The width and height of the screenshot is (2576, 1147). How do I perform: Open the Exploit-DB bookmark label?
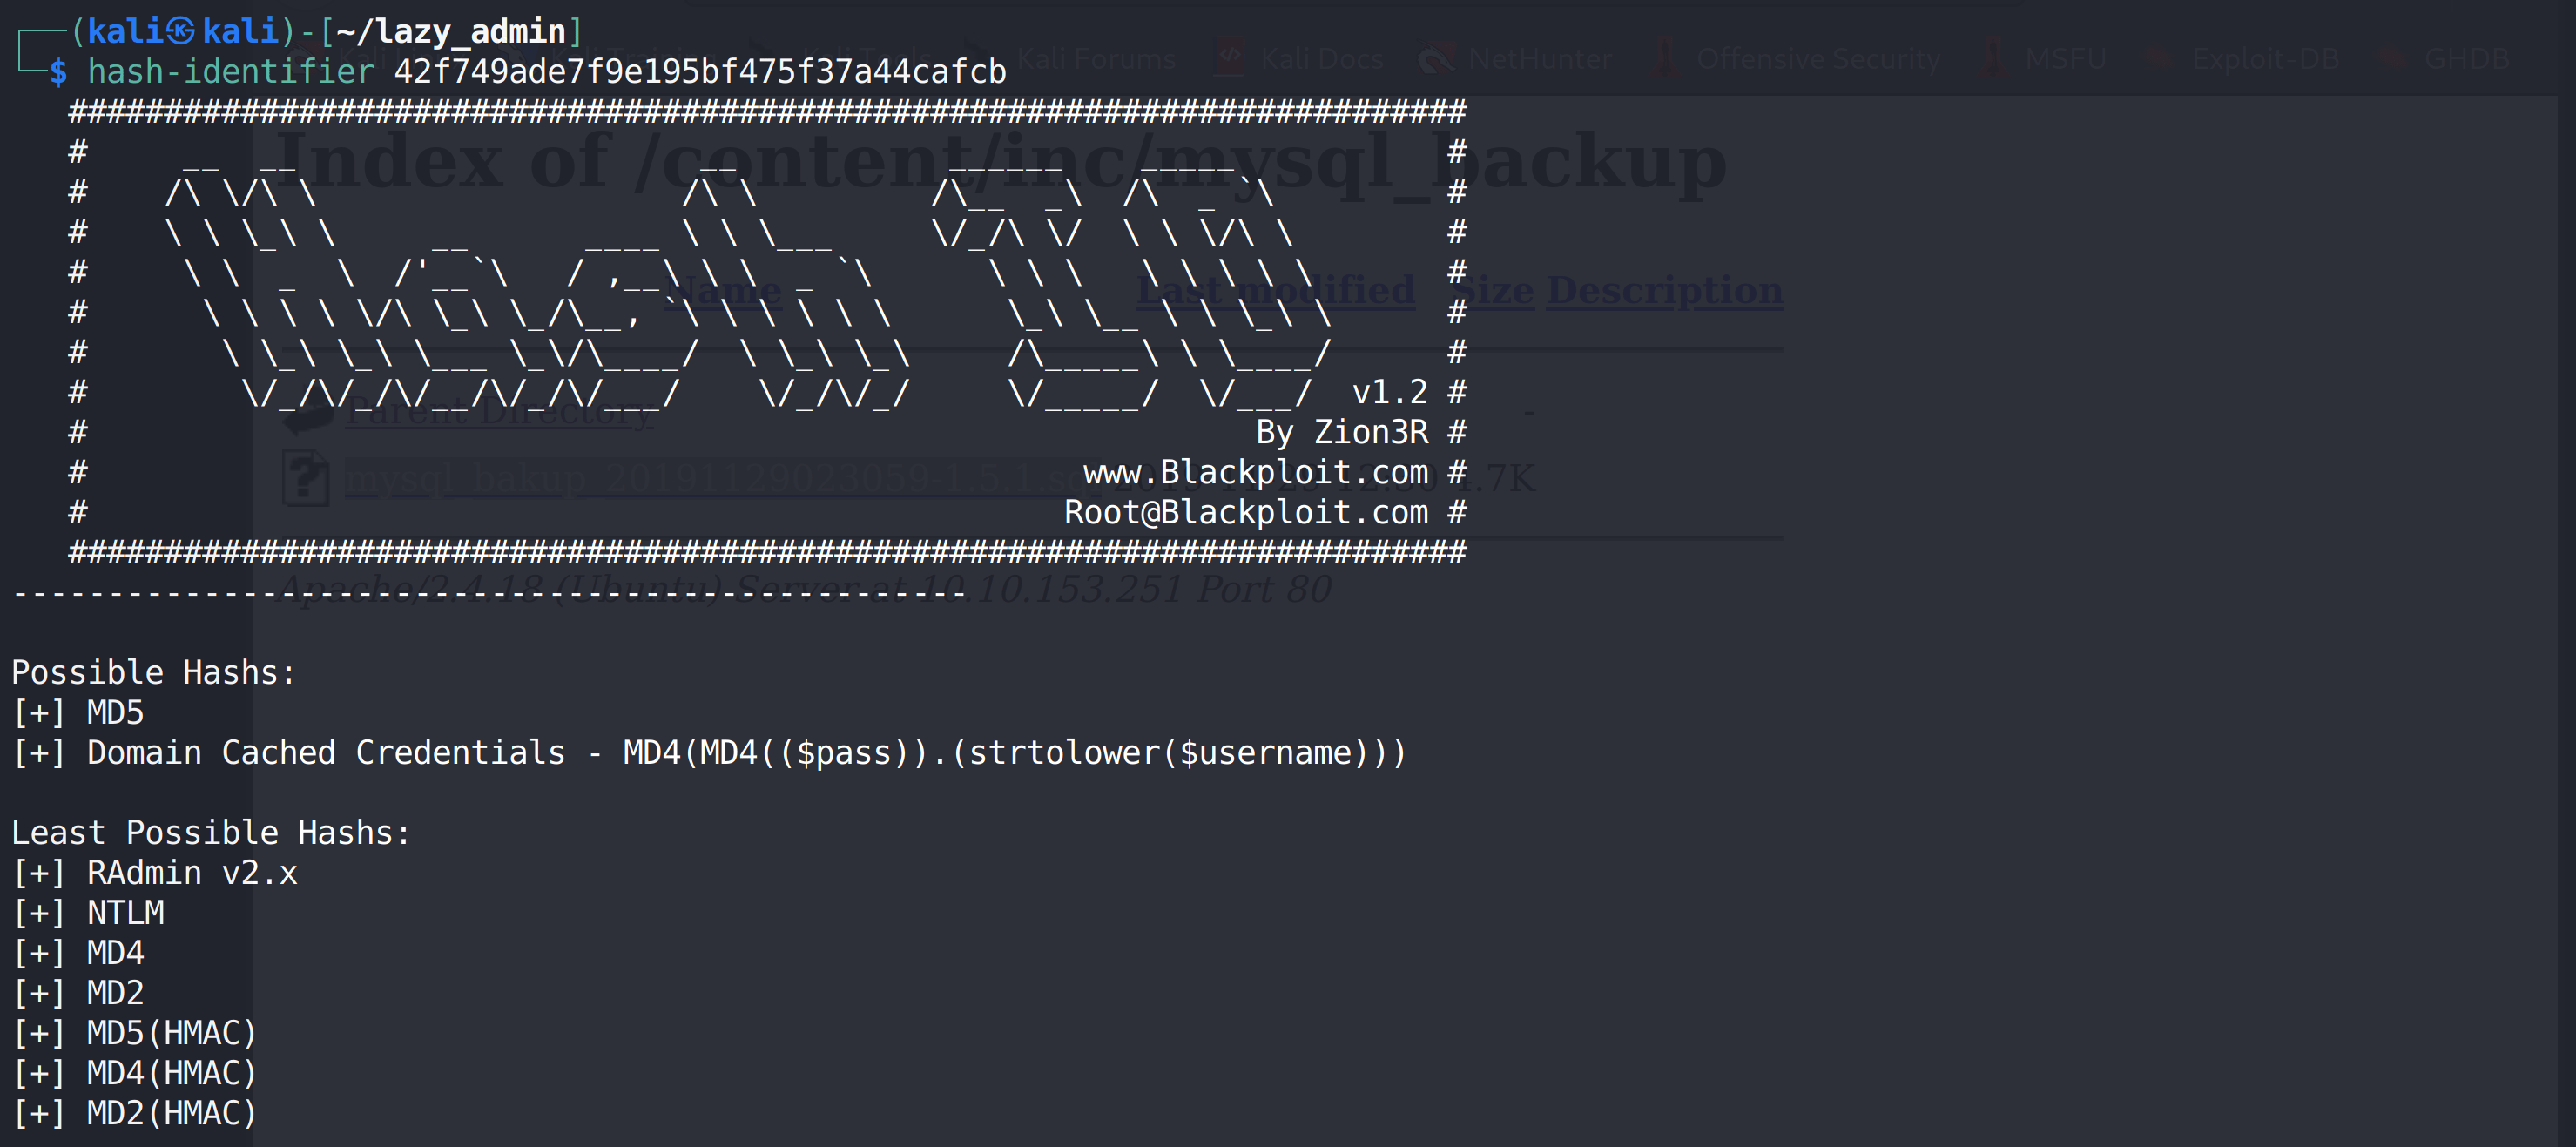[x=2265, y=59]
